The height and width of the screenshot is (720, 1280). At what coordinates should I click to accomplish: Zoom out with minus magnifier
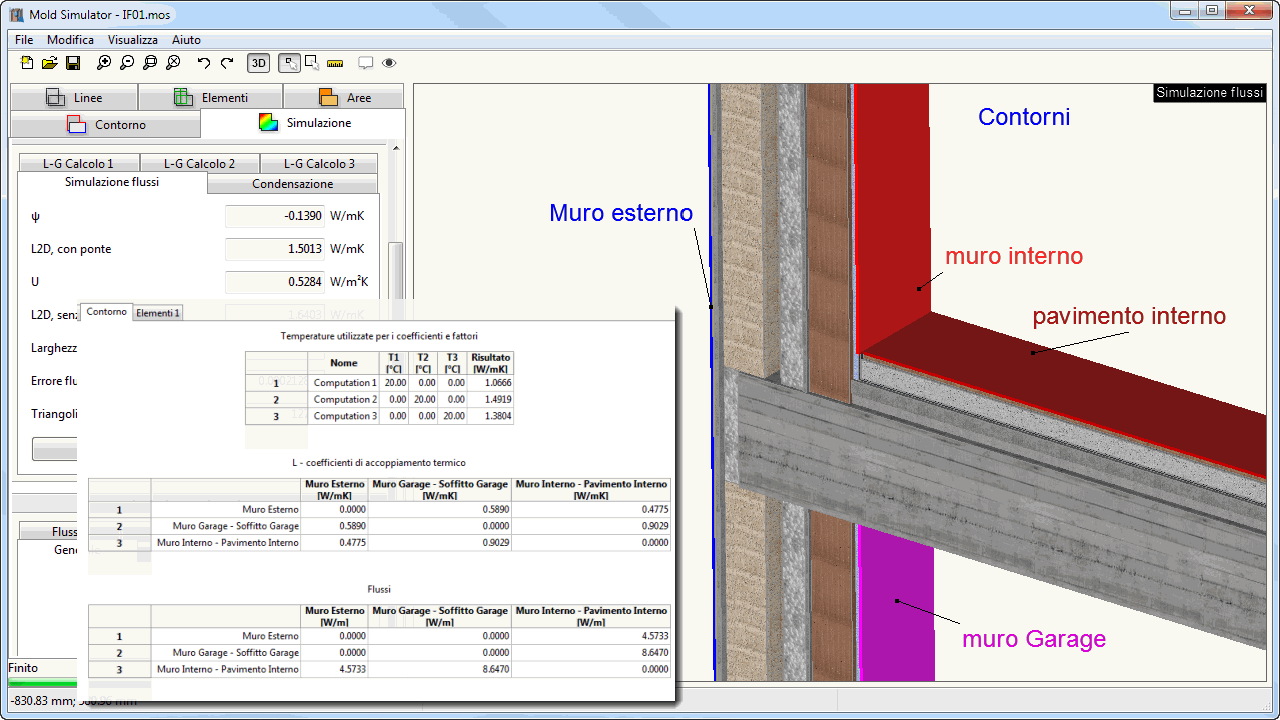[x=127, y=63]
